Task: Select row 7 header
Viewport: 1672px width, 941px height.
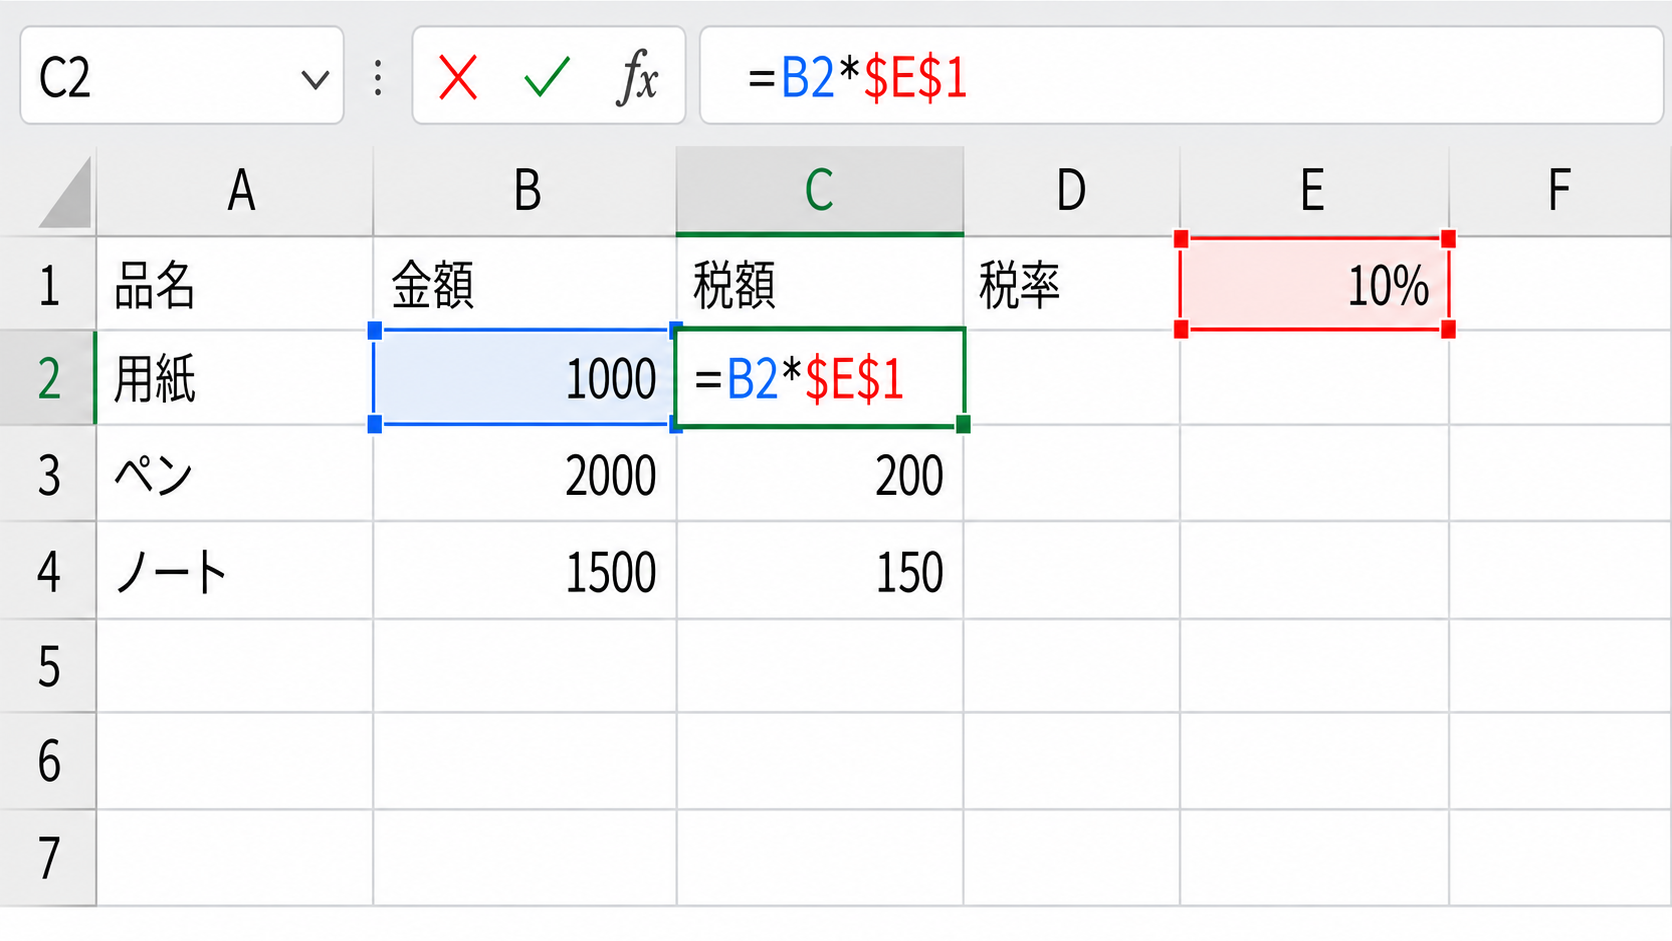Action: point(48,858)
